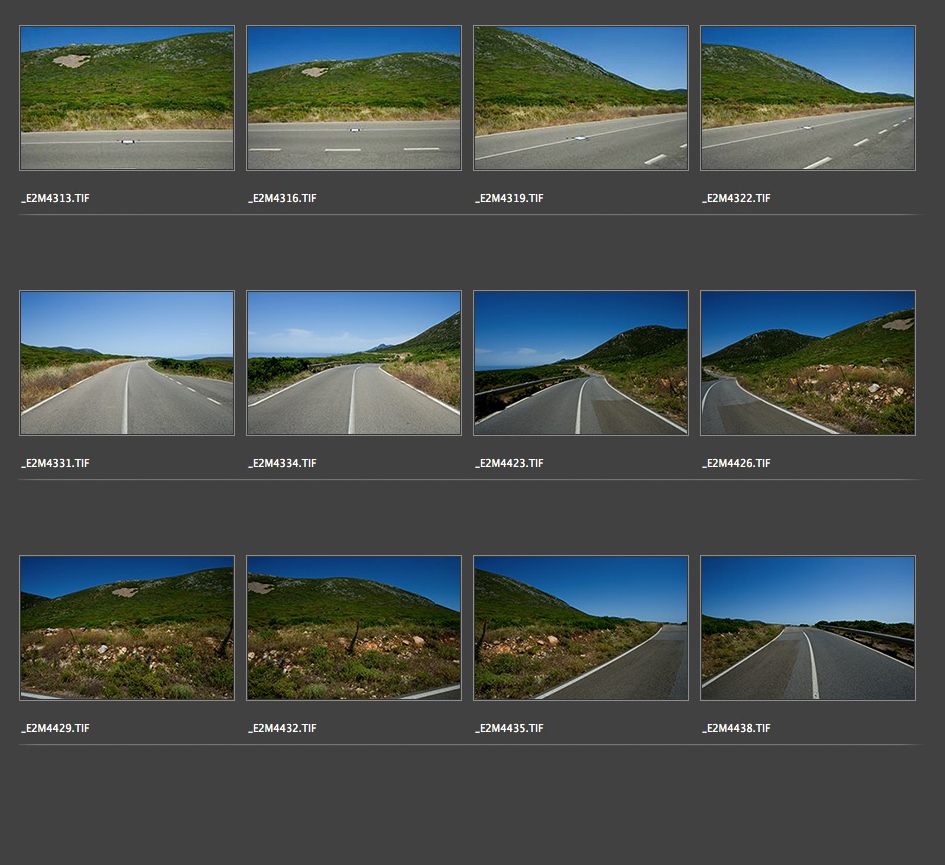Click the _E2M4322.TIF filename text
This screenshot has height=865, width=945.
(x=737, y=199)
